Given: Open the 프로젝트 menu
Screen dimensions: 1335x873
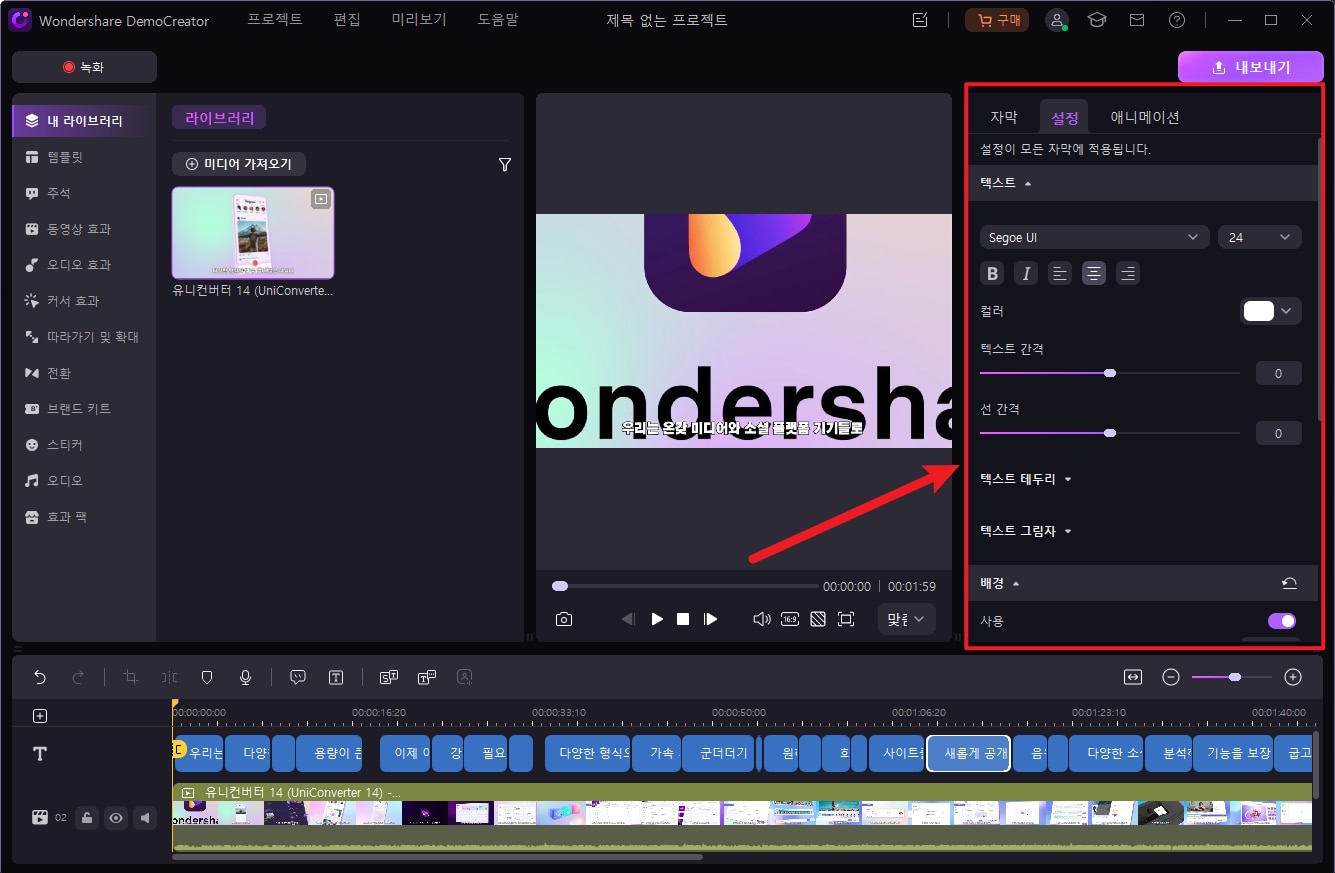Looking at the screenshot, I should pos(275,20).
